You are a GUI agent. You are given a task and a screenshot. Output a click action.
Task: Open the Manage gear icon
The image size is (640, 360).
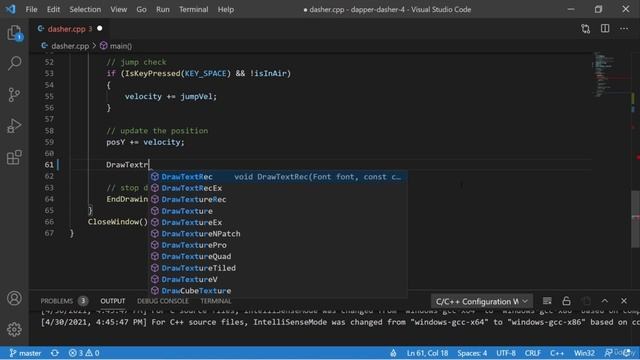(x=14, y=329)
